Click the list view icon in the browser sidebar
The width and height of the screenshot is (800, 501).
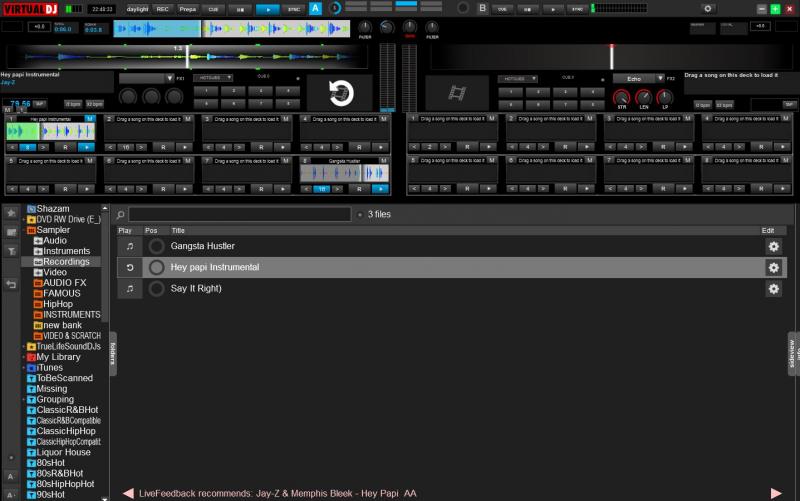click(11, 232)
